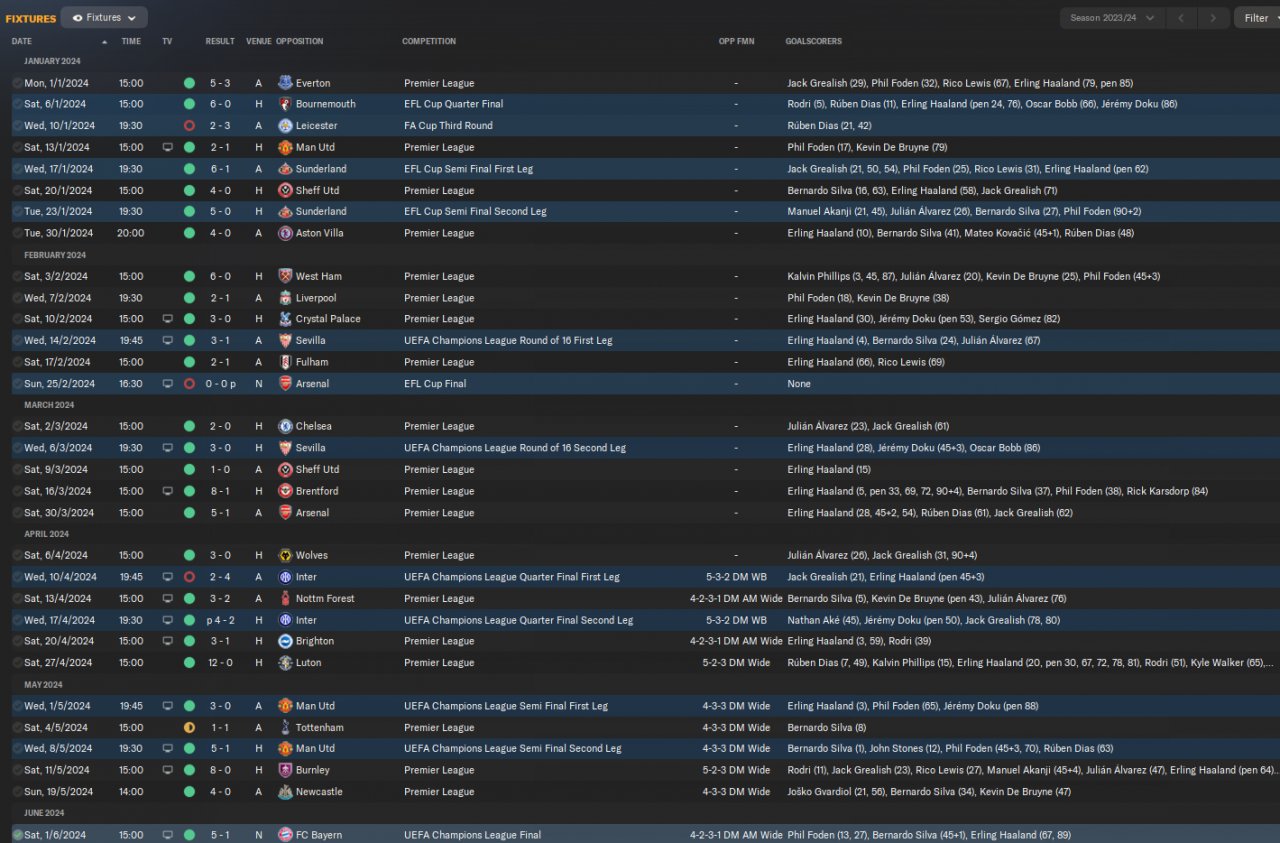The height and width of the screenshot is (843, 1280).
Task: Sort by the Venue column header
Action: point(259,41)
